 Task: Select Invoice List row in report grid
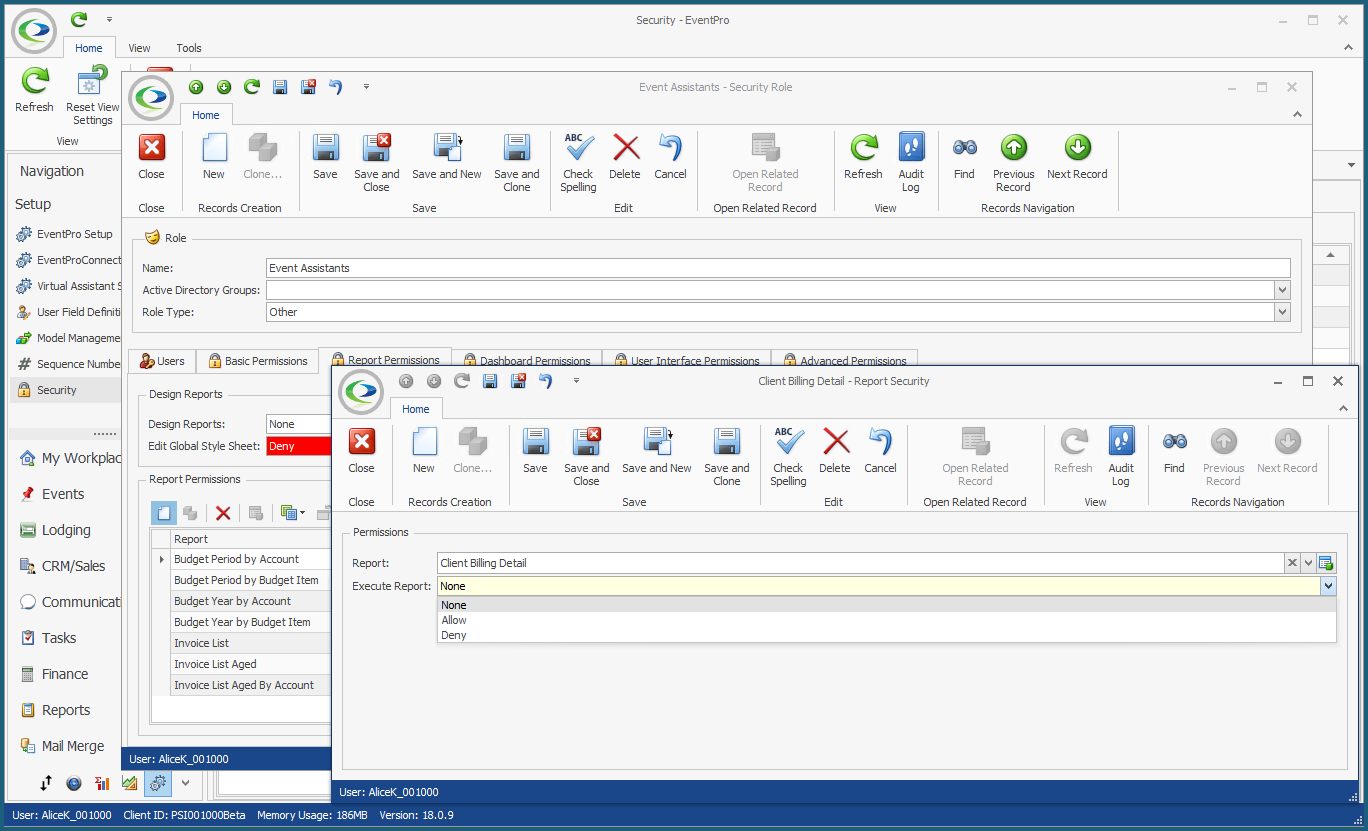coord(251,643)
